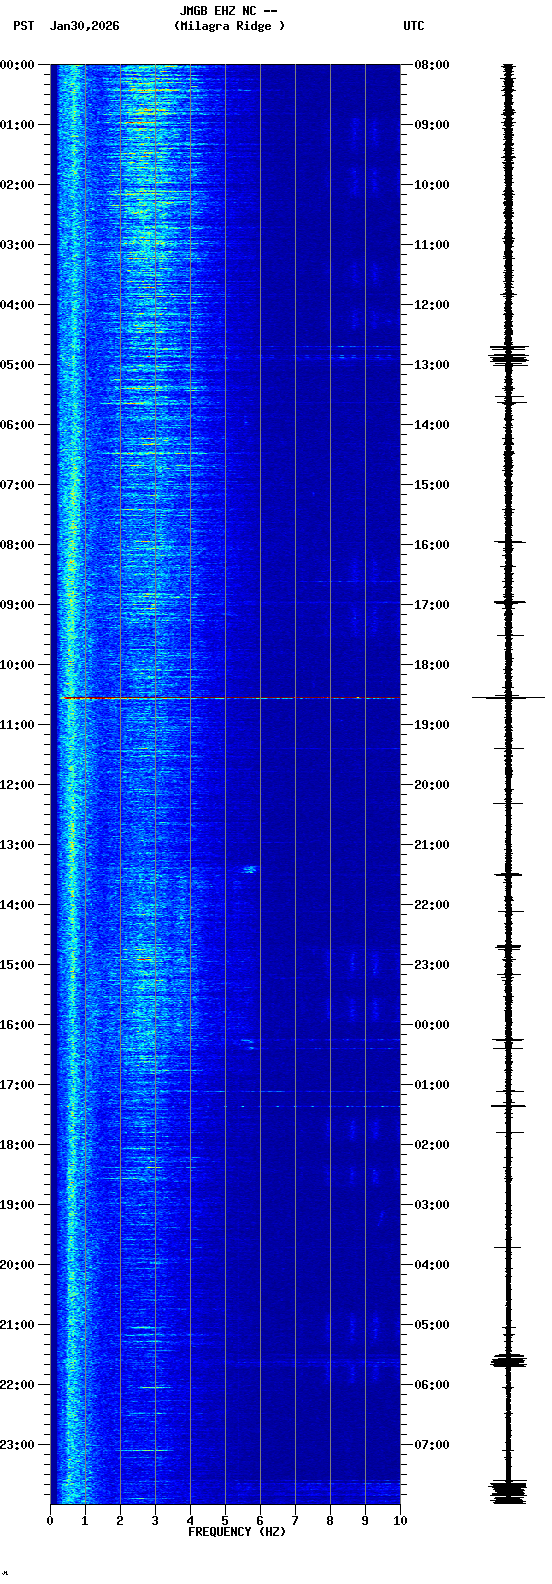
Task: Click the UTC axis '21:00' label
Action: point(432,845)
